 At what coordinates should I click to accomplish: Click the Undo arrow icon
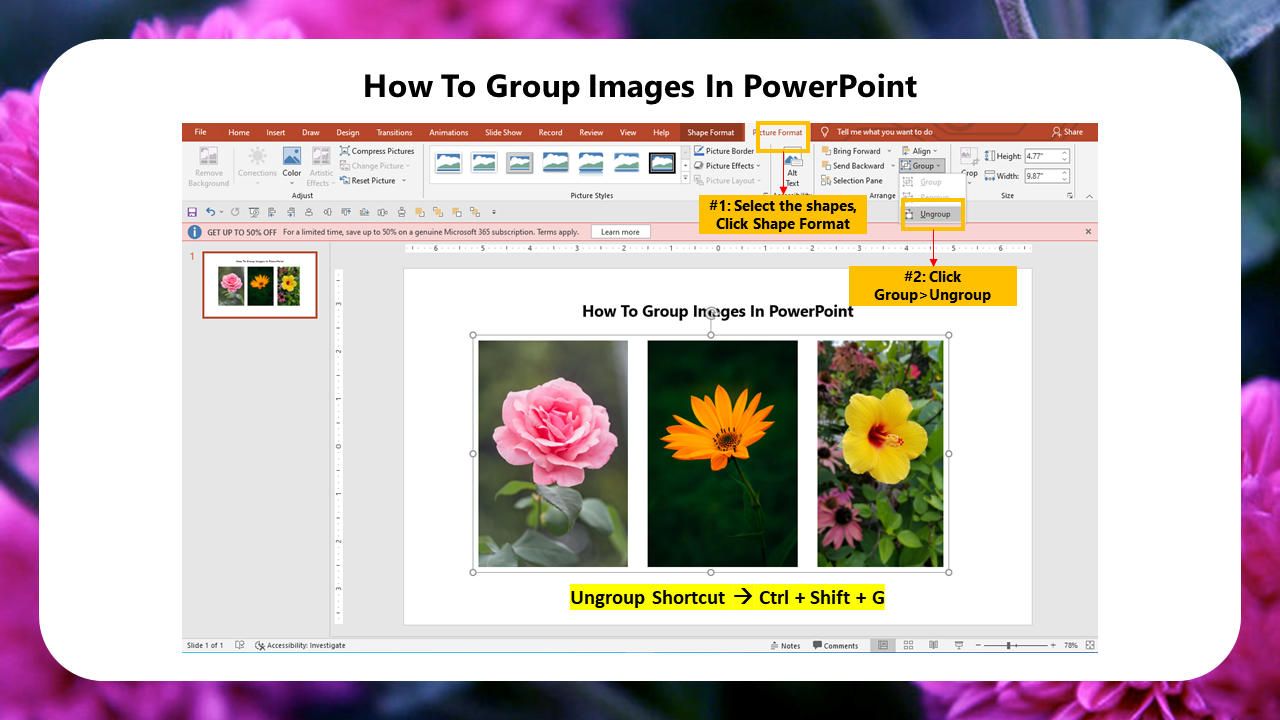click(210, 212)
